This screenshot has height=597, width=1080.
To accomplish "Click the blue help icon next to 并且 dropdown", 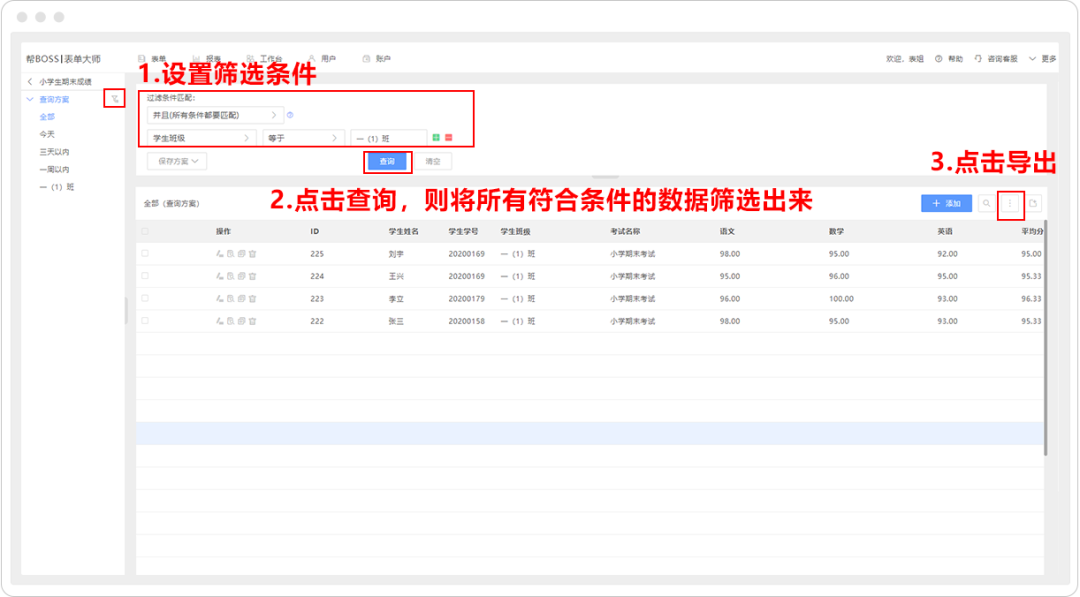I will pyautogui.click(x=290, y=115).
